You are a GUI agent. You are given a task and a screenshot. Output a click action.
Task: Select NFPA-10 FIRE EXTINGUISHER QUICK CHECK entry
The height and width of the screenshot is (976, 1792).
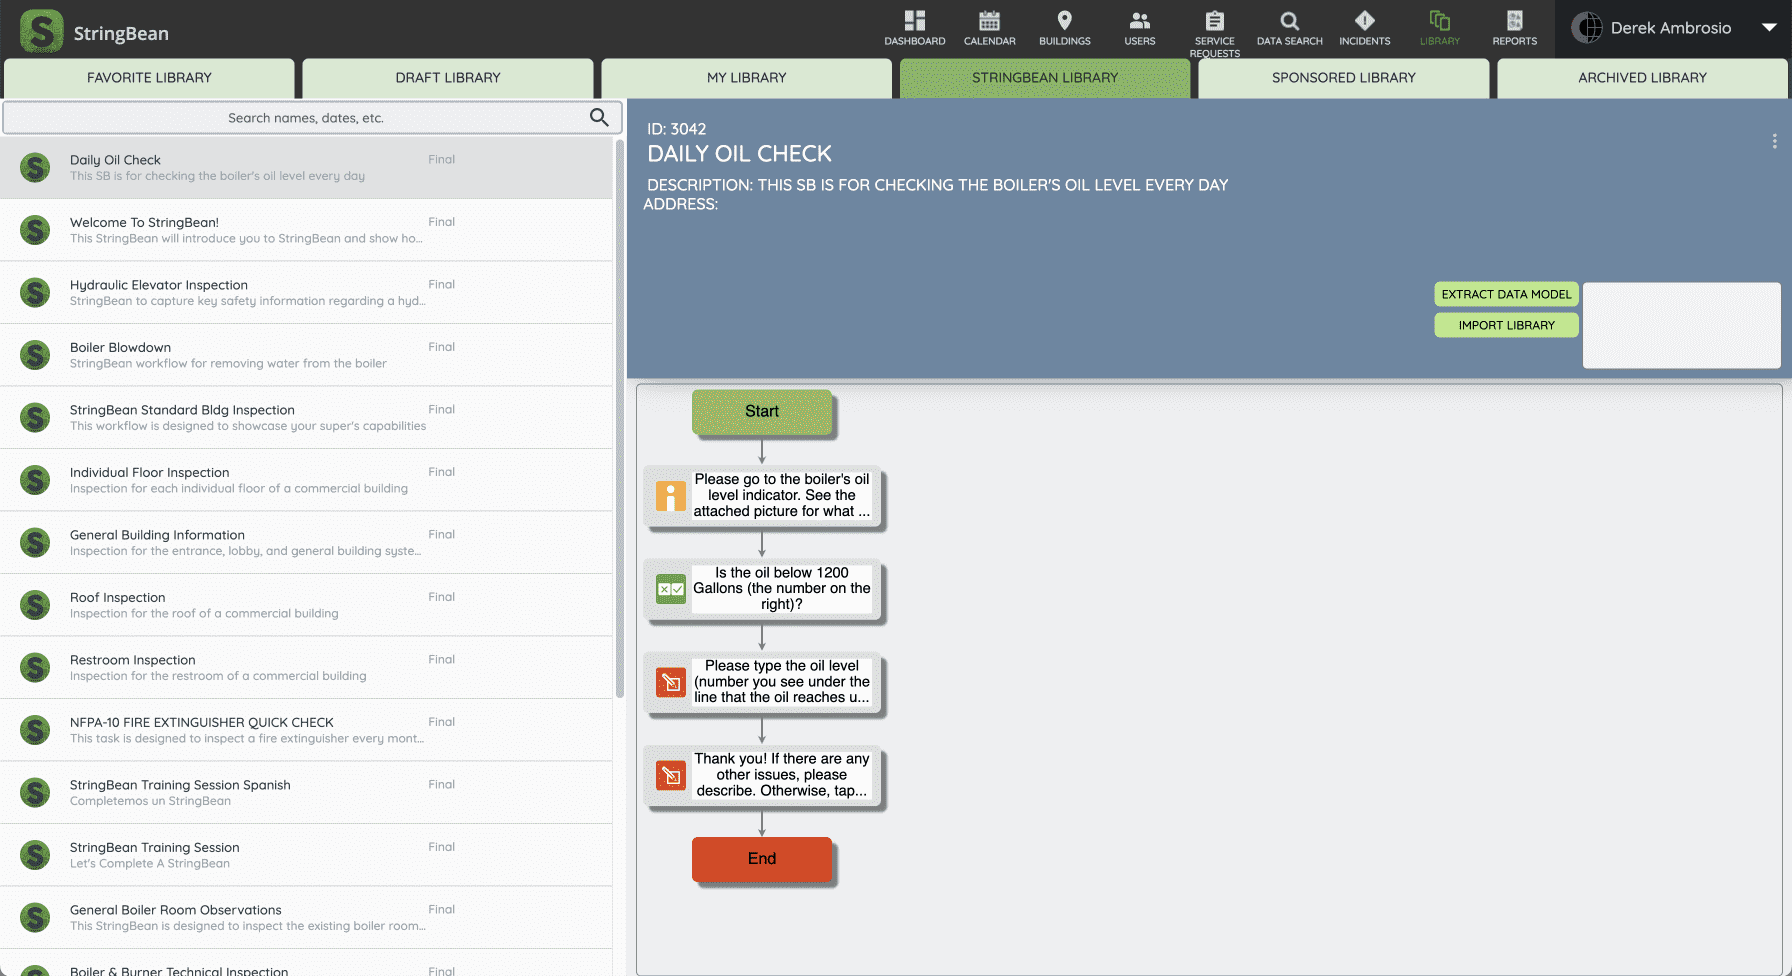point(306,730)
